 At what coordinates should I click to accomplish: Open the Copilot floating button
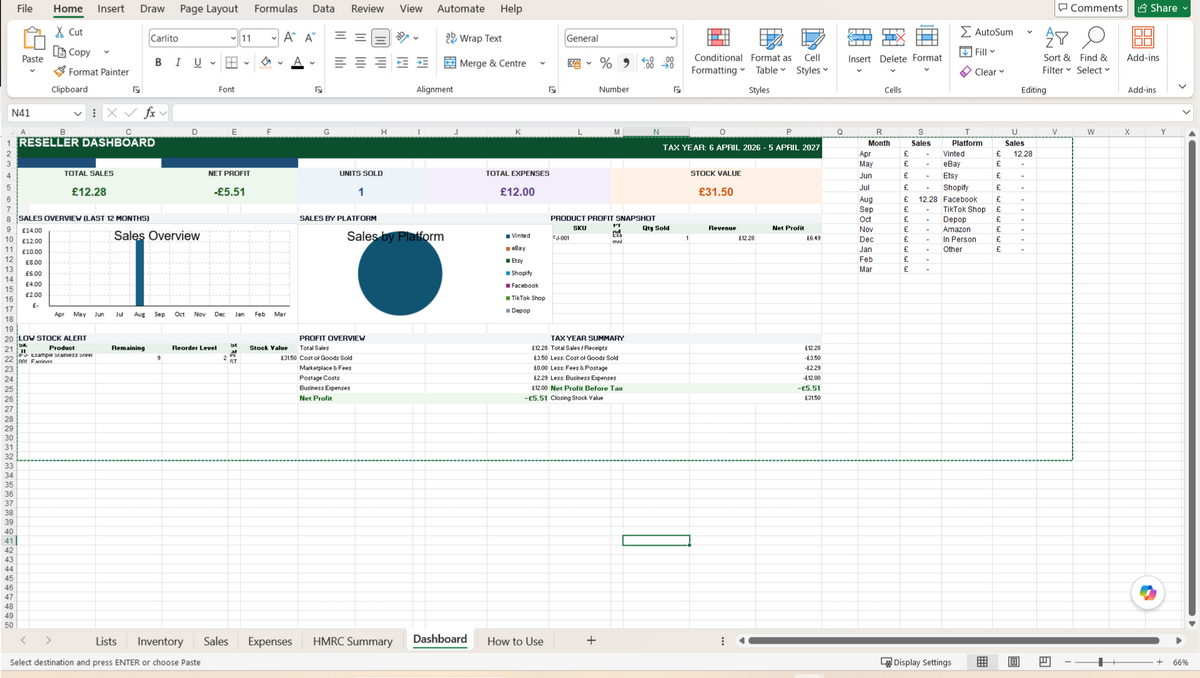[1148, 593]
